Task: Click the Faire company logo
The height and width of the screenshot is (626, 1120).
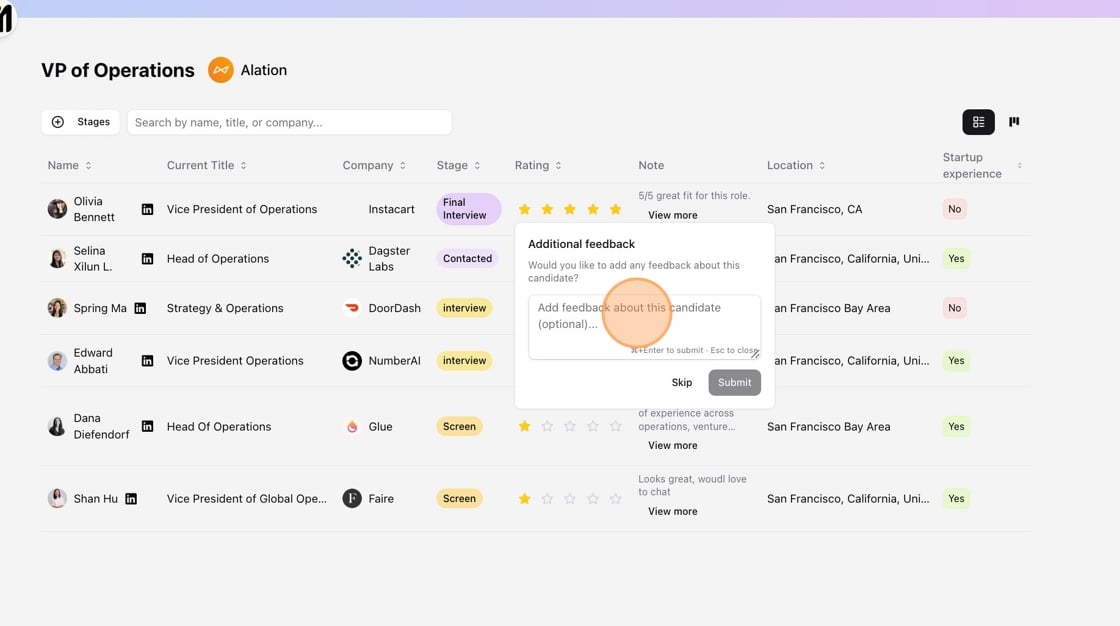Action: pyautogui.click(x=351, y=499)
